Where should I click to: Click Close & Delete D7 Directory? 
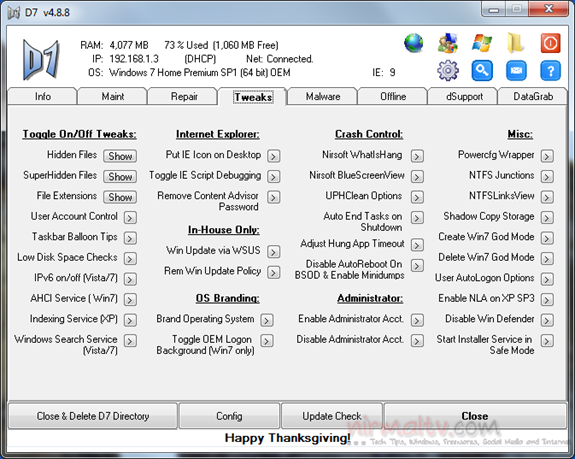point(93,416)
